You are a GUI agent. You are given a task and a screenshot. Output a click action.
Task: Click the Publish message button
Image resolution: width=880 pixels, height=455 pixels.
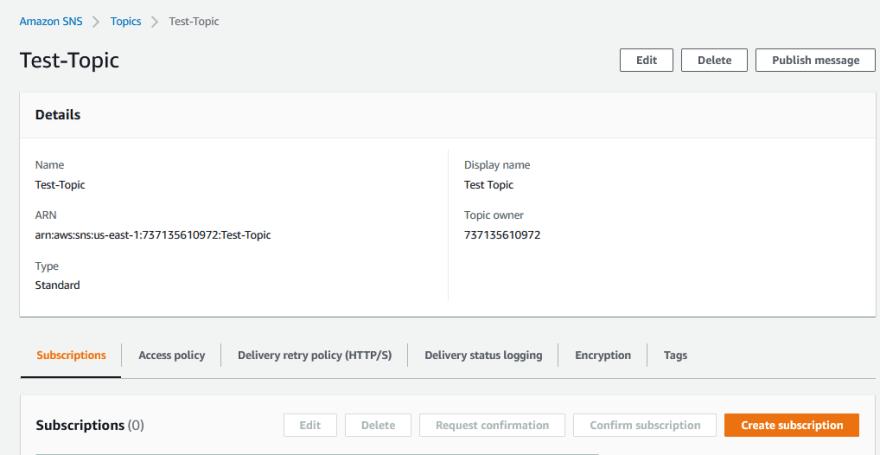click(x=815, y=60)
